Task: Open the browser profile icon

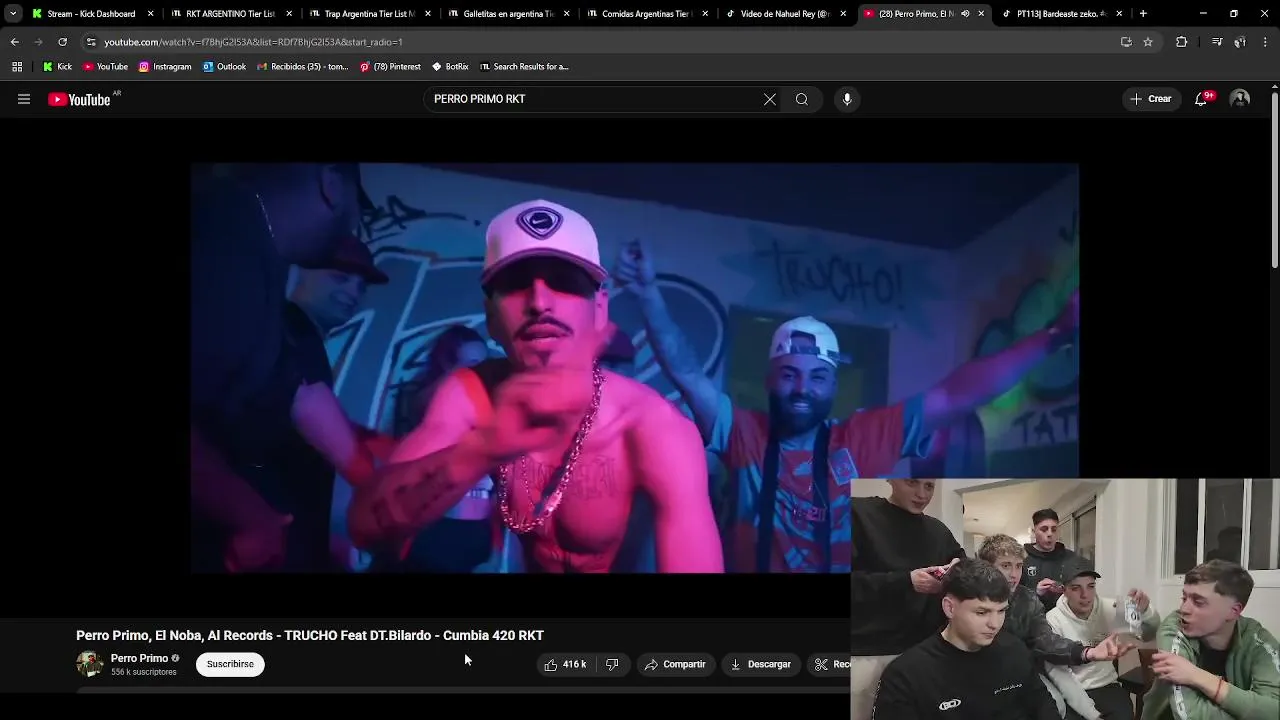Action: (1240, 42)
